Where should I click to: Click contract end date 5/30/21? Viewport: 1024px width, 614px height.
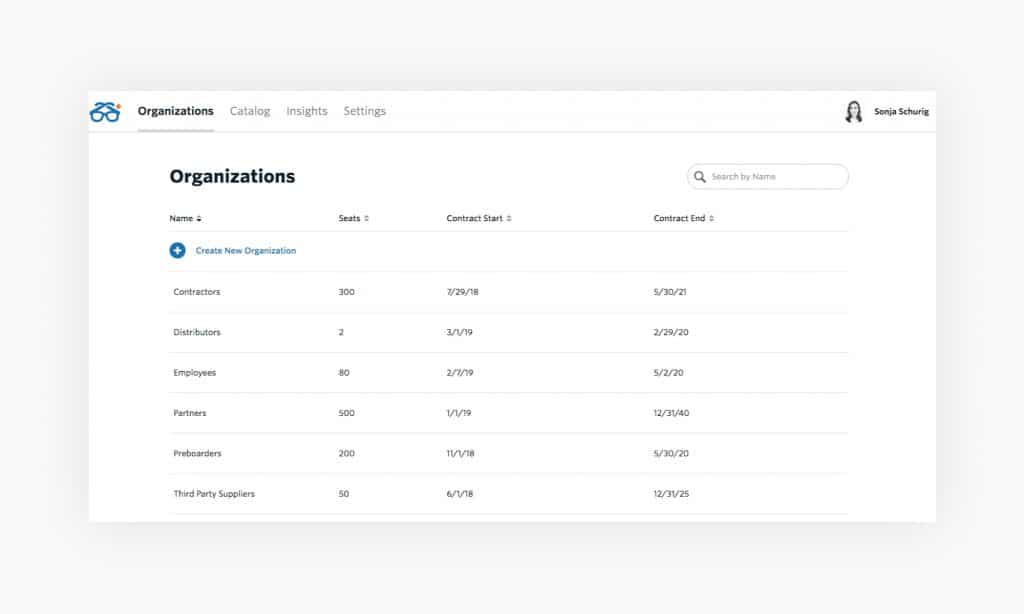(670, 292)
